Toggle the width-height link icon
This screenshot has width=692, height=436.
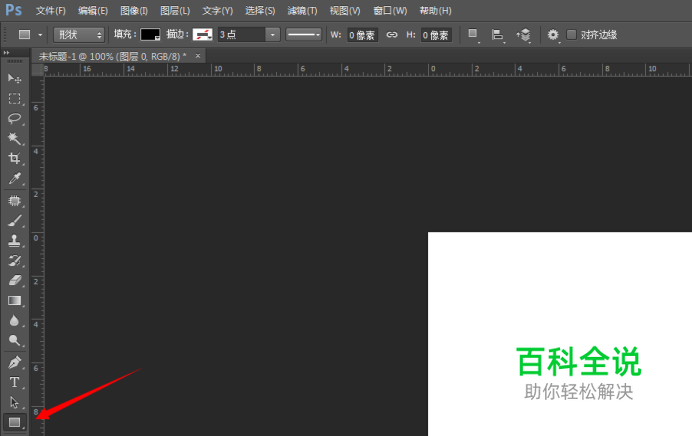(x=392, y=34)
